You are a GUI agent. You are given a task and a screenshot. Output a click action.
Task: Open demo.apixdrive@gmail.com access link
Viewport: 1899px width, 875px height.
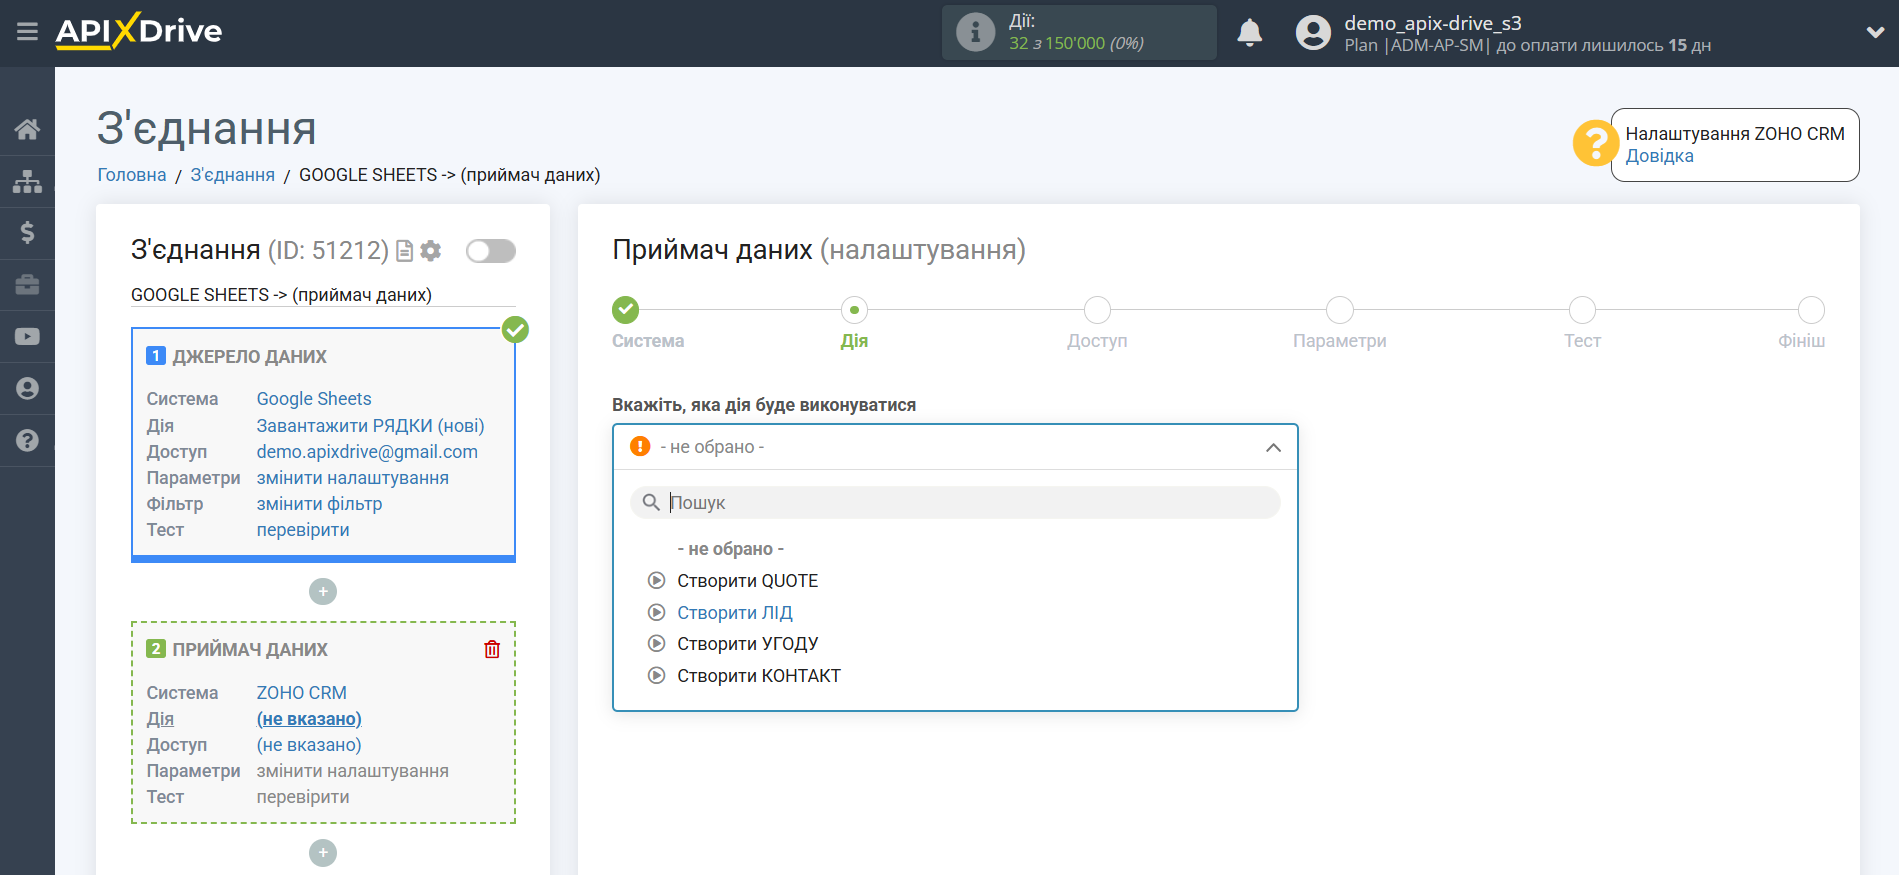pyautogui.click(x=367, y=452)
